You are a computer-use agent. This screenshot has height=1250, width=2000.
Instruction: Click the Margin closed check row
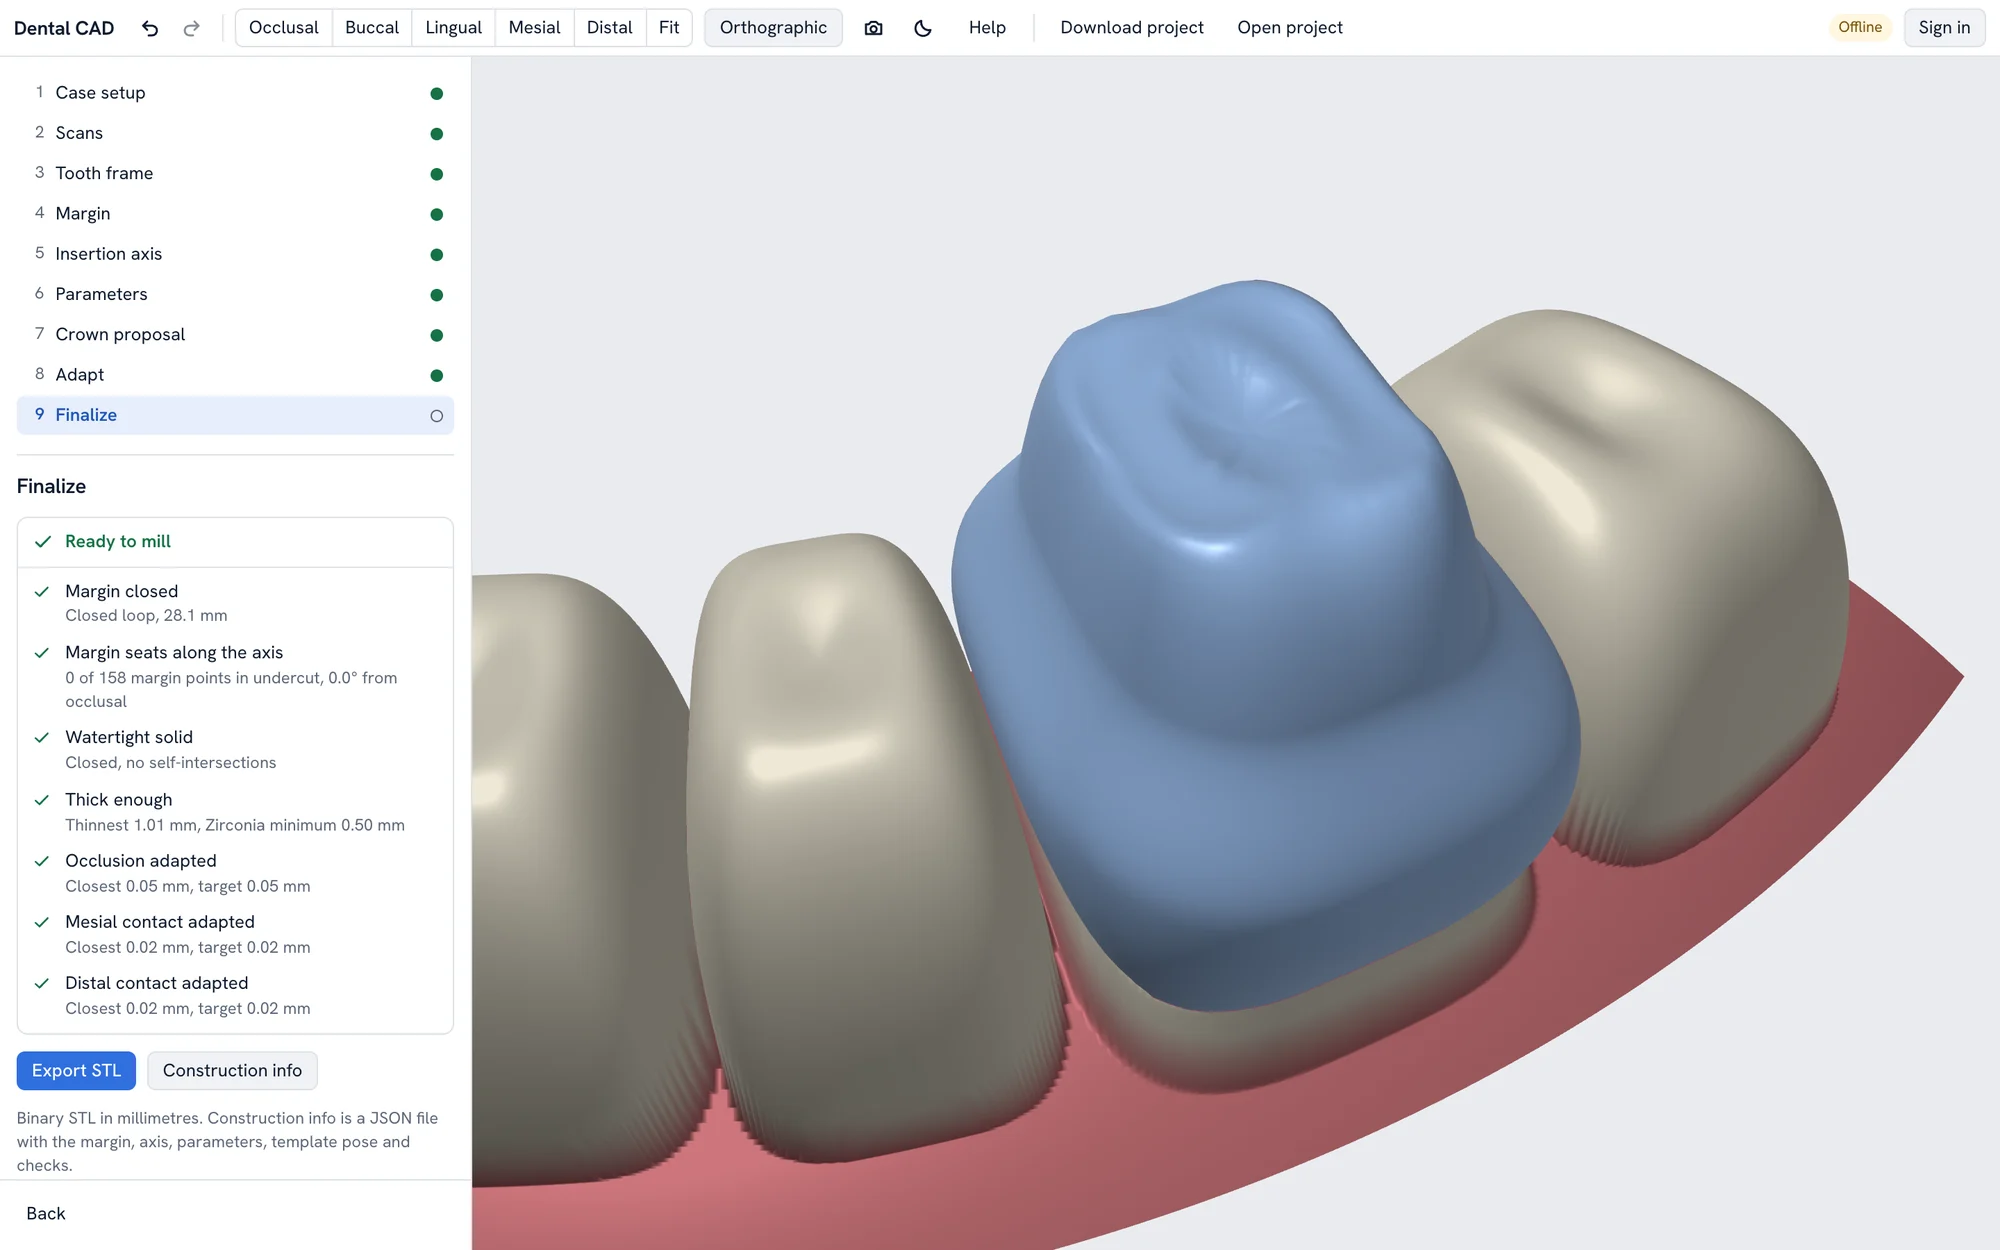235,603
